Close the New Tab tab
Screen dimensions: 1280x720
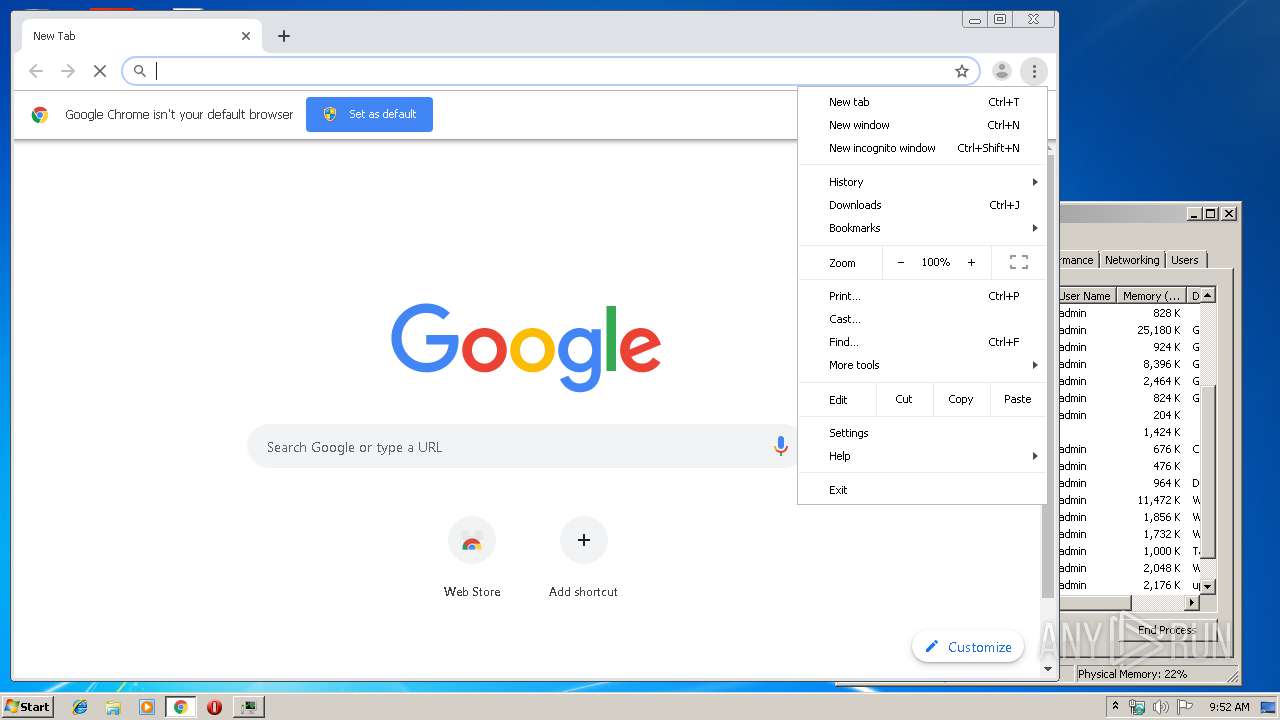(246, 36)
